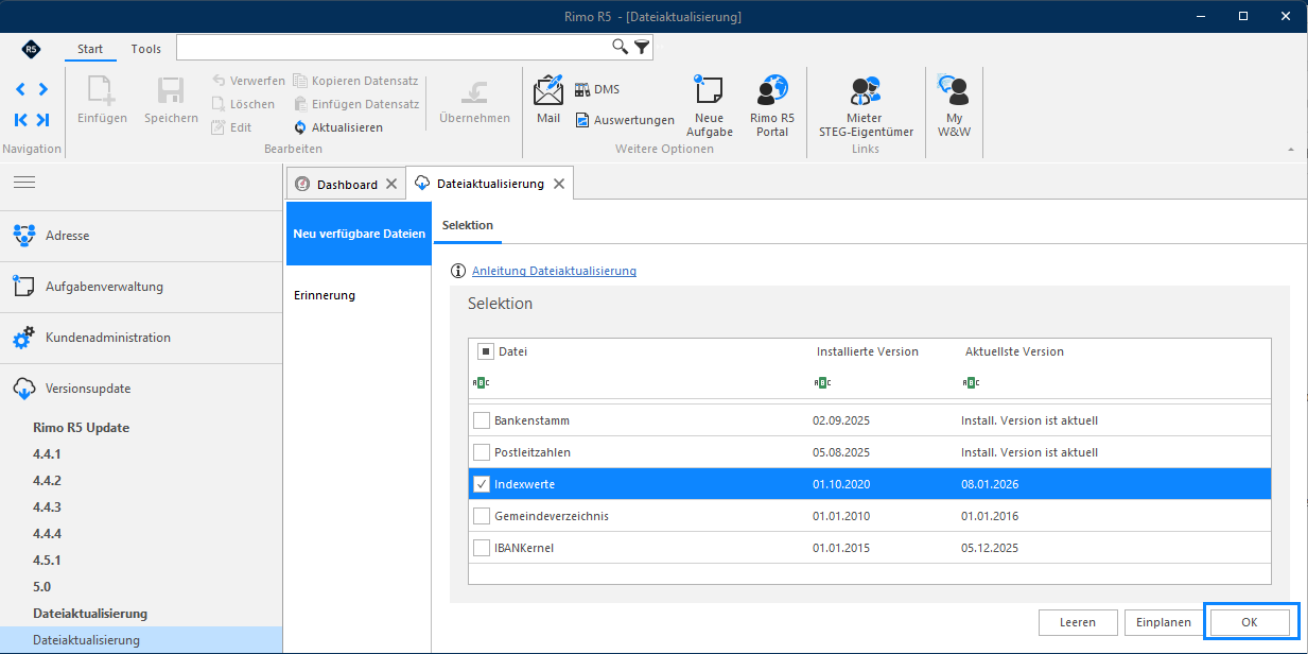
Task: Jump to first record
Action: coord(21,120)
